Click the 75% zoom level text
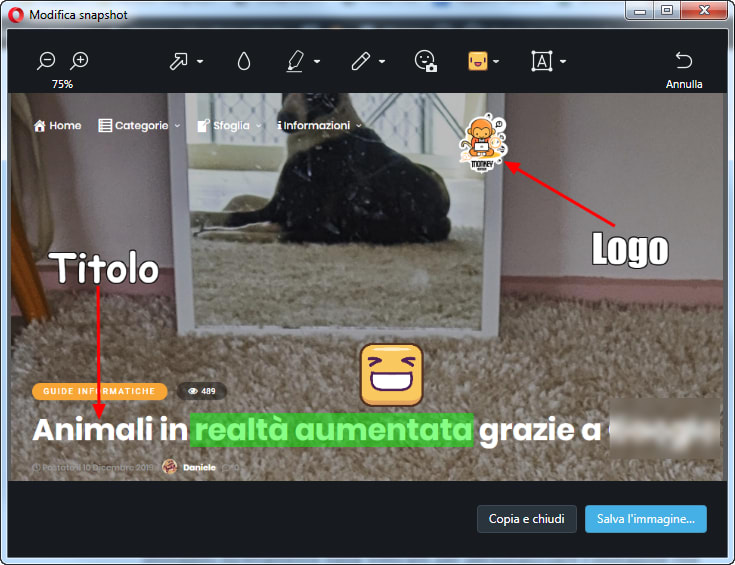735x565 pixels. click(x=62, y=84)
